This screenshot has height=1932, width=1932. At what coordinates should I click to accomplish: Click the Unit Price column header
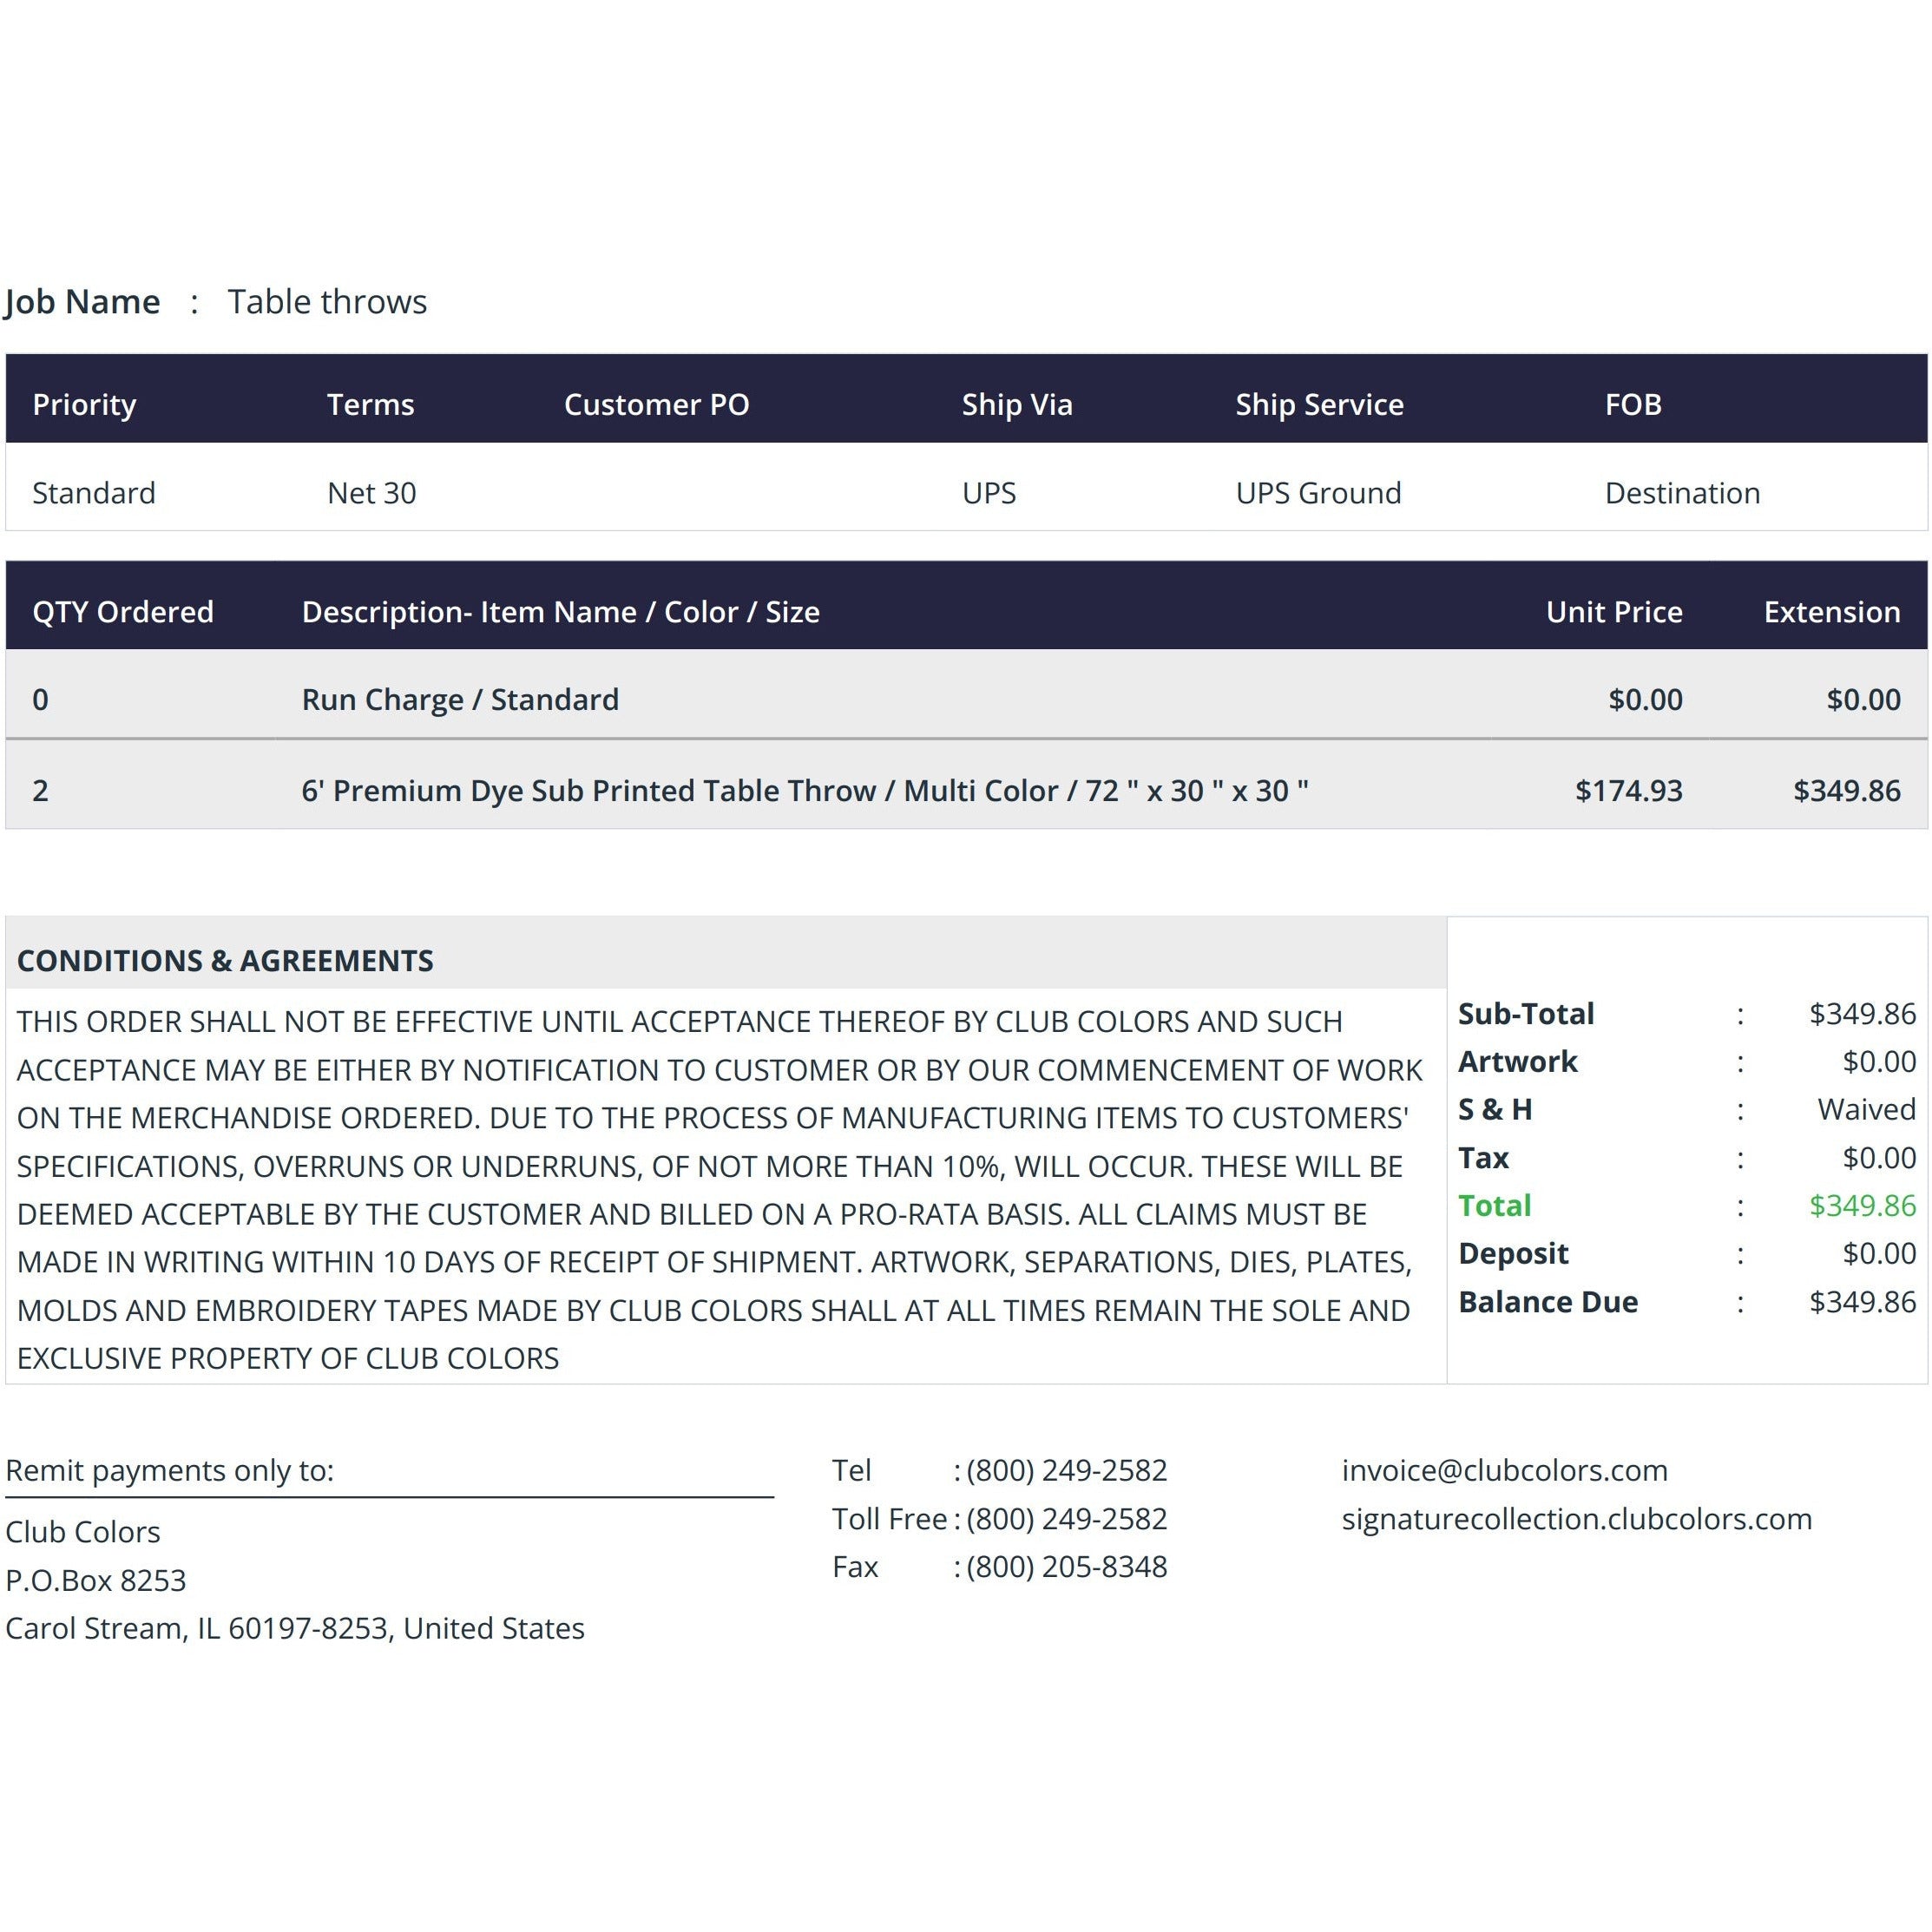1614,611
